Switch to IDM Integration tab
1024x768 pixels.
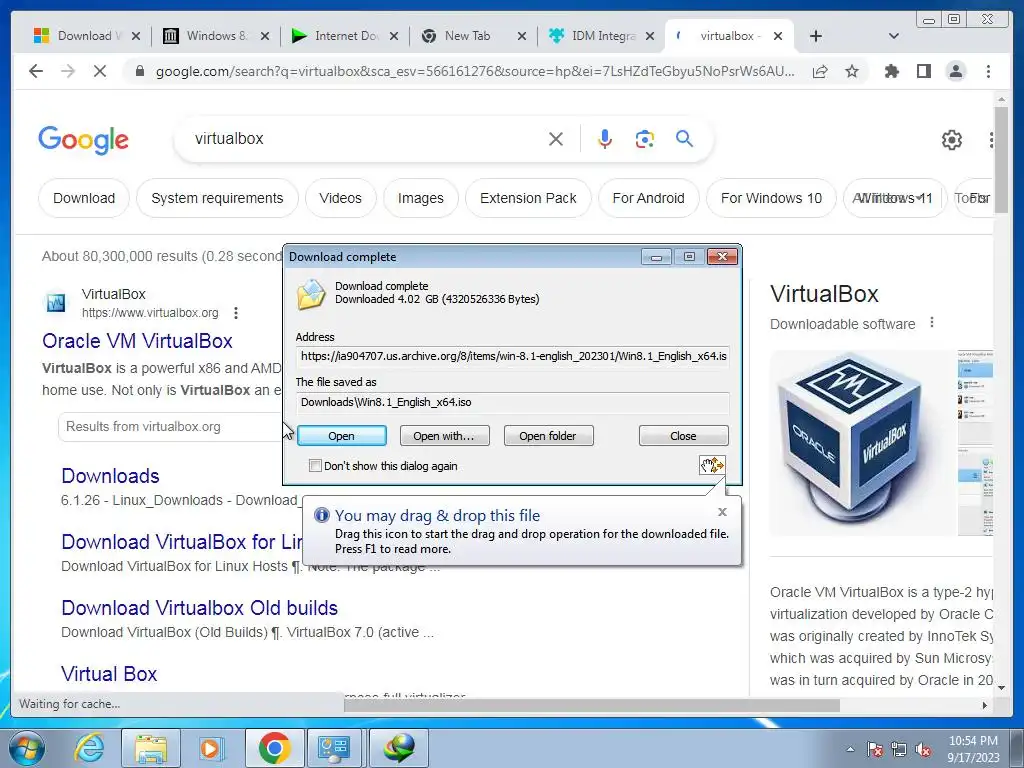click(602, 36)
